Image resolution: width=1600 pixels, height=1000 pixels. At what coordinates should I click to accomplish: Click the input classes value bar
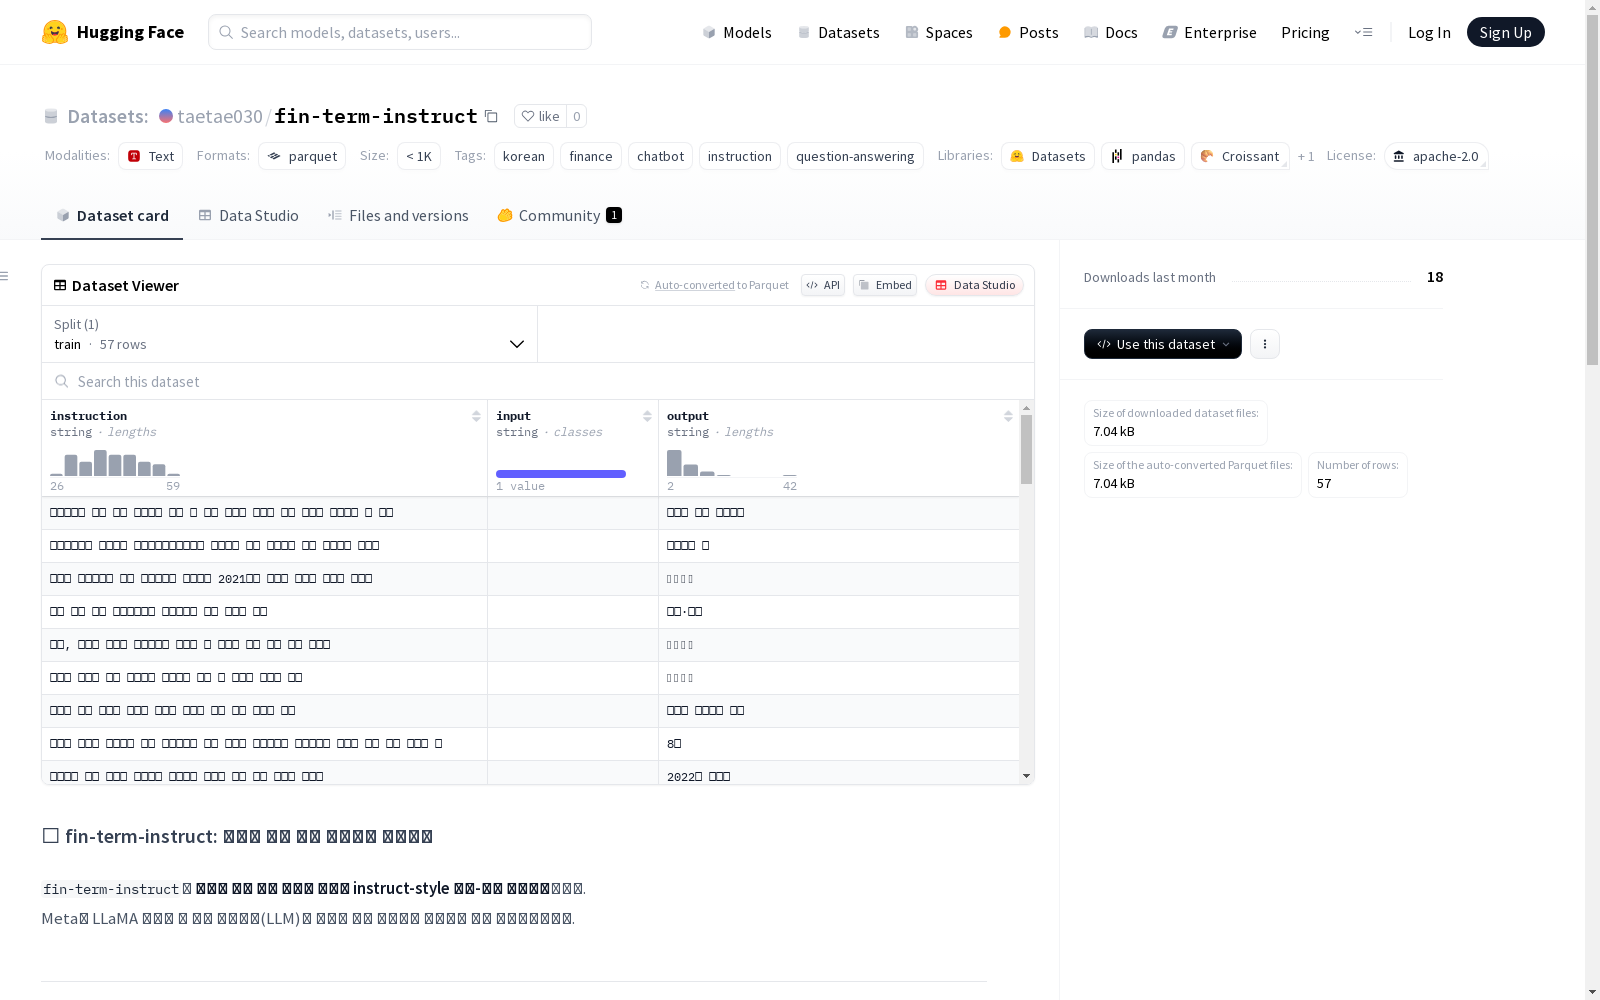561,474
